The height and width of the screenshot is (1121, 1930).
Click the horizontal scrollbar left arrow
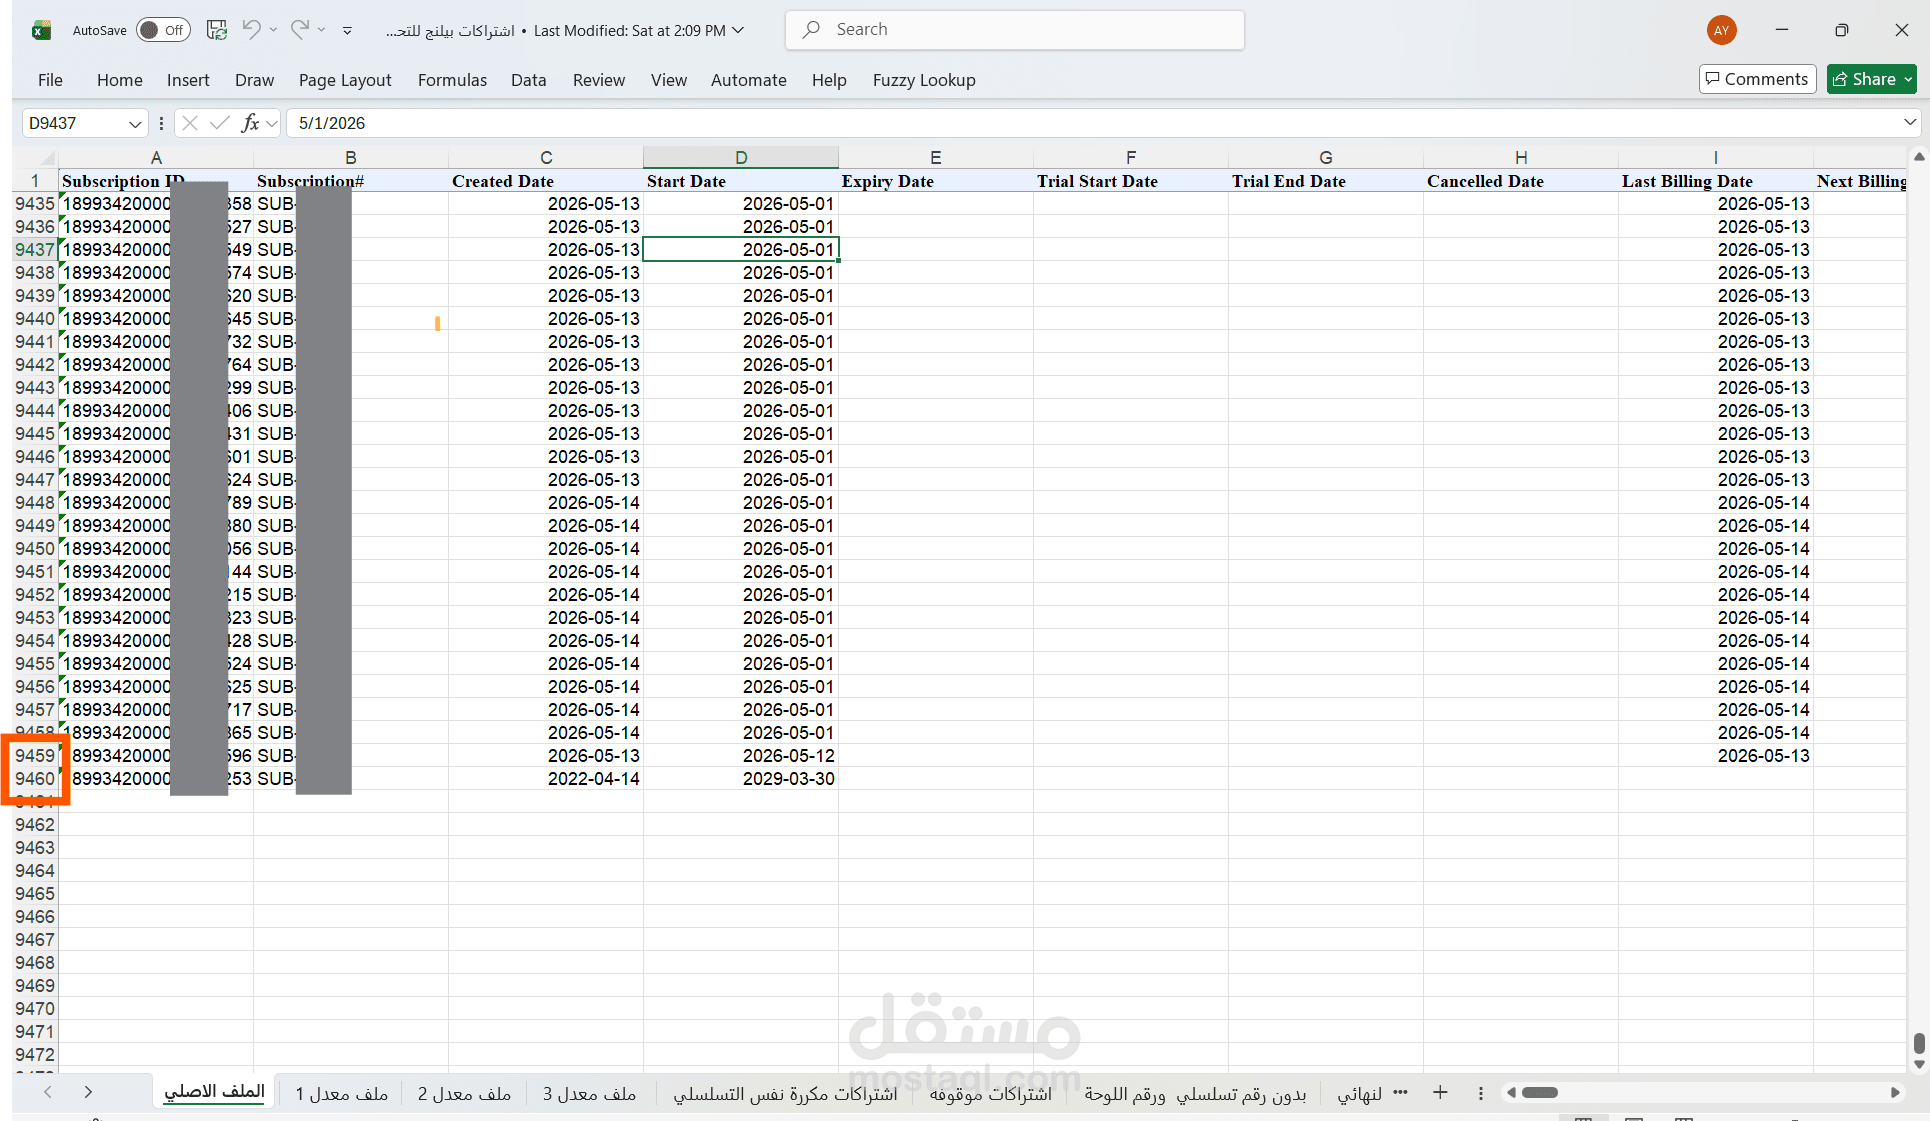pyautogui.click(x=1511, y=1093)
